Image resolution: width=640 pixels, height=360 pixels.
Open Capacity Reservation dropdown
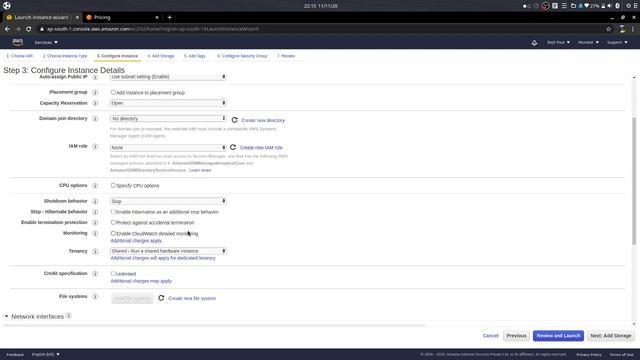(168, 103)
